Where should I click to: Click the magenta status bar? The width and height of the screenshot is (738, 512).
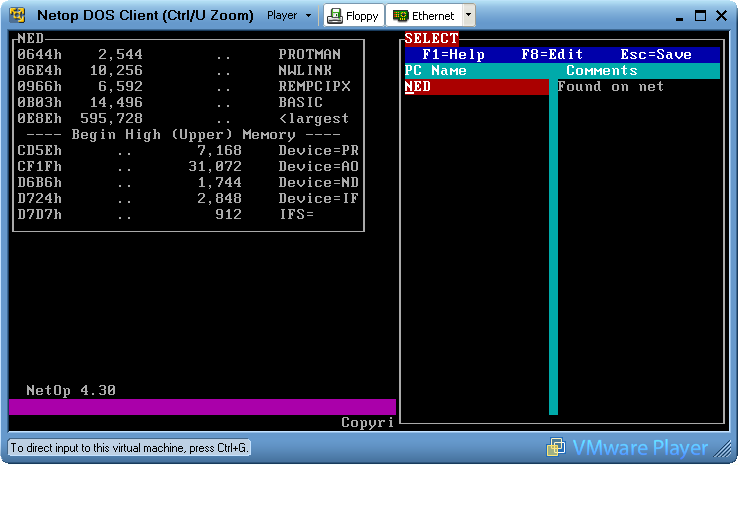[202, 407]
